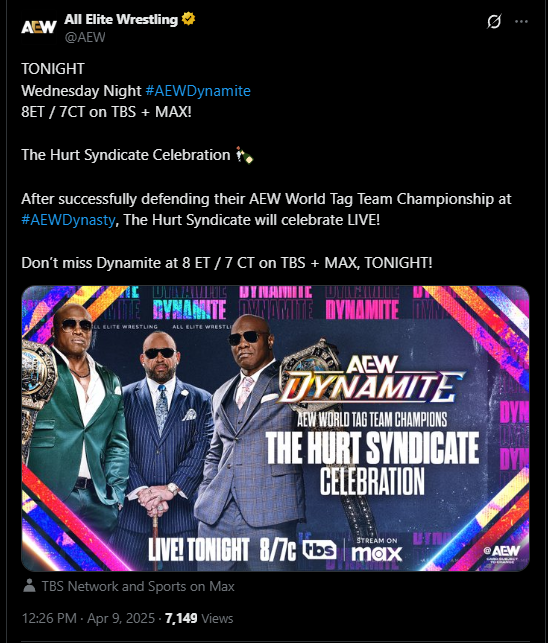Viewport: 548px width, 643px height.
Task: Click the gold verified badge
Action: pyautogui.click(x=188, y=19)
